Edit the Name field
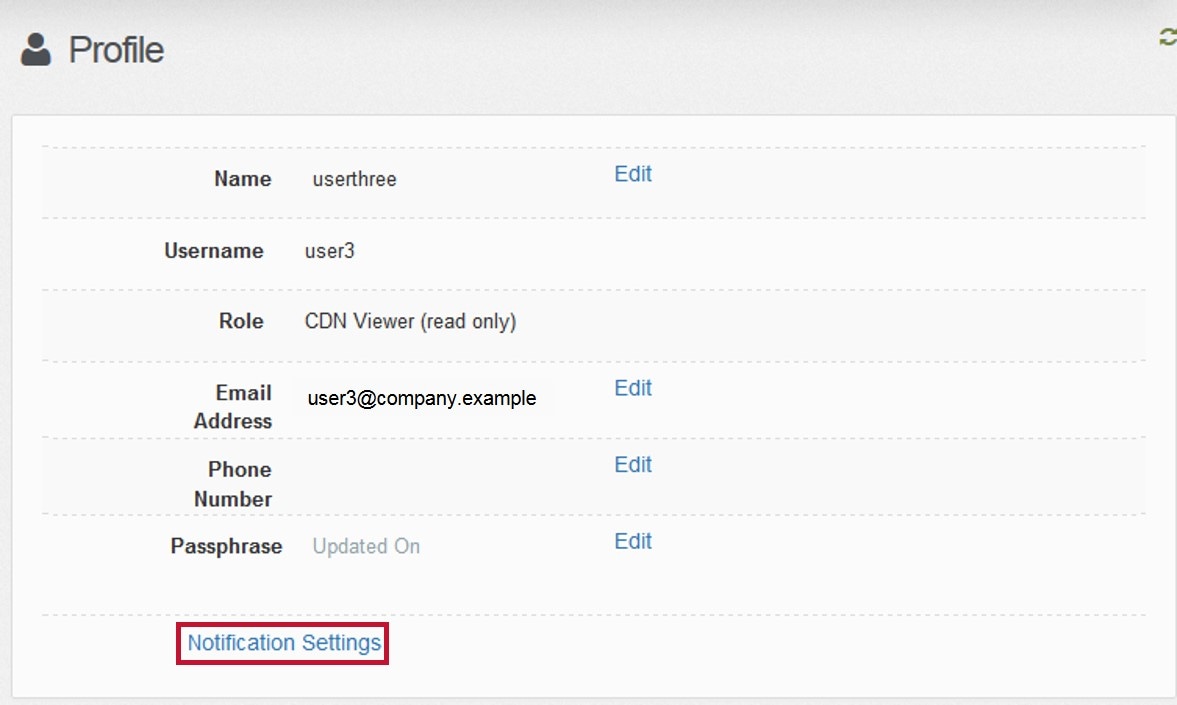This screenshot has width=1177, height=705. pos(633,174)
